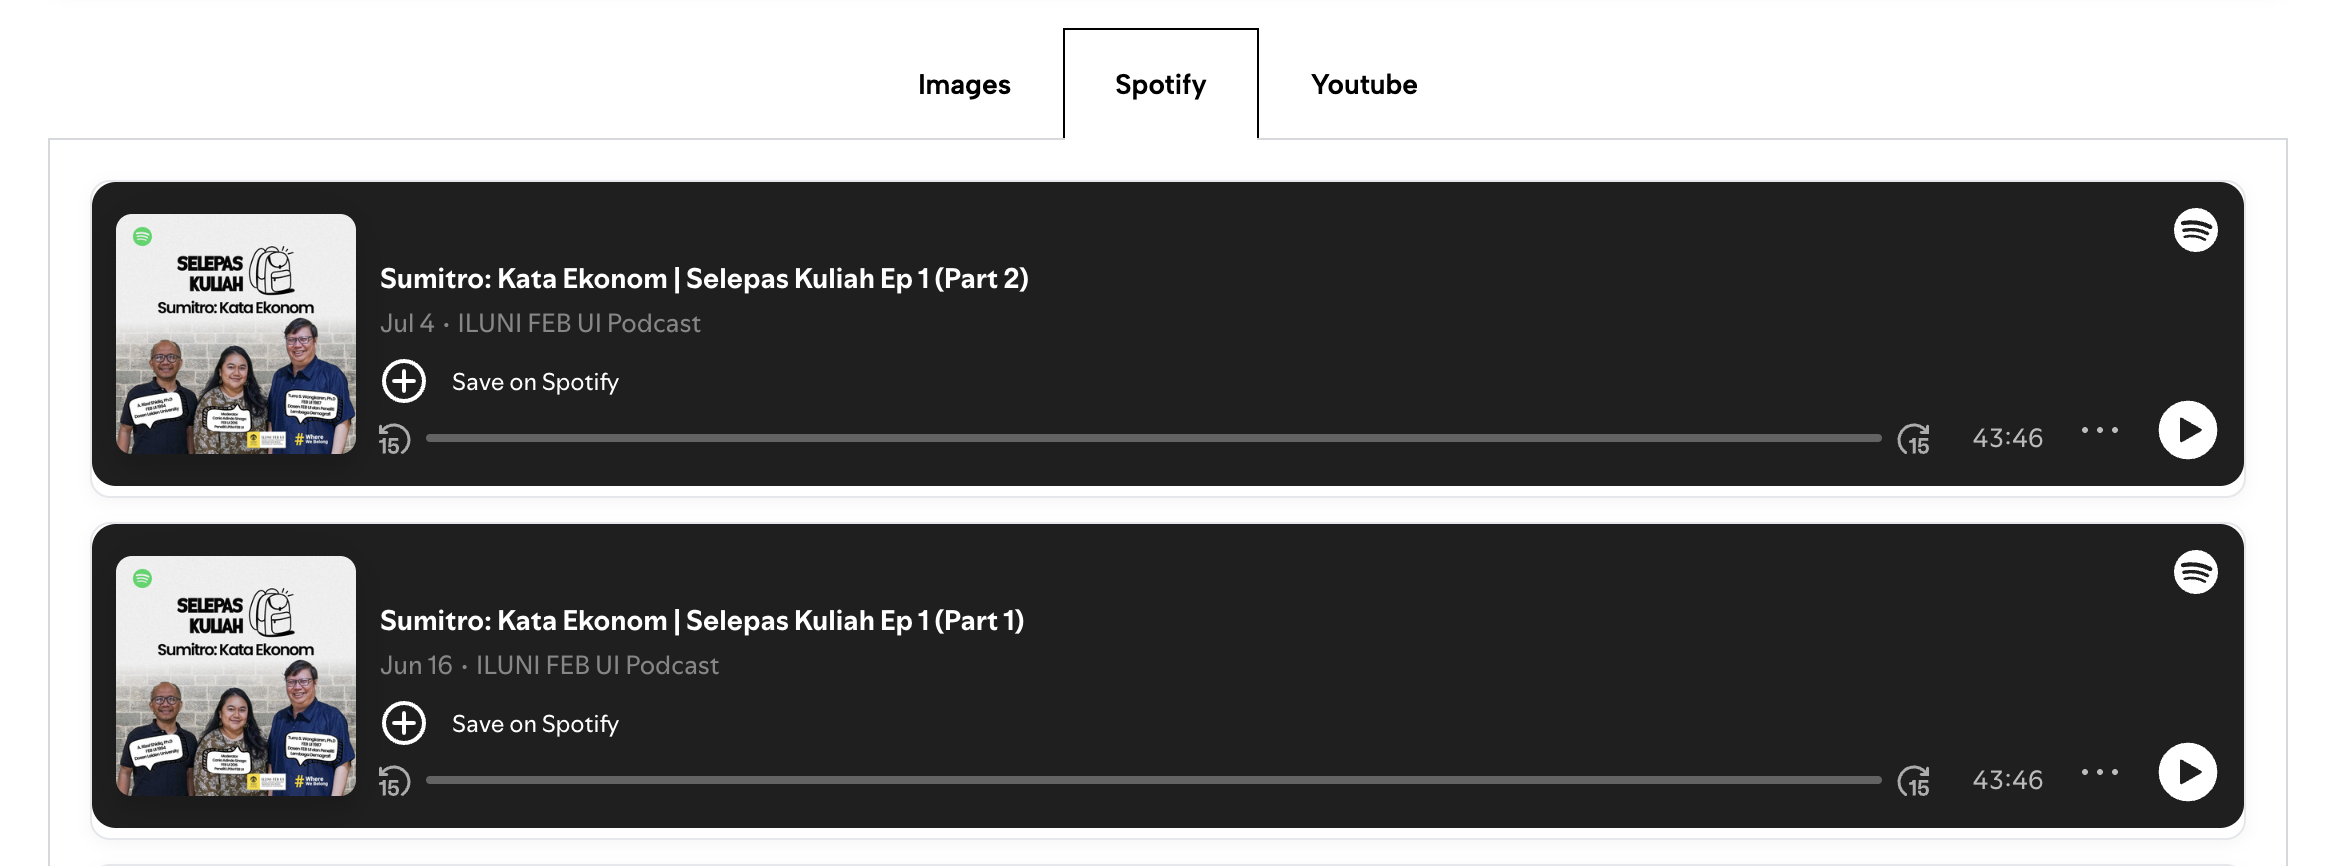Play the Part 2 episode
2344x866 pixels.
2187,430
